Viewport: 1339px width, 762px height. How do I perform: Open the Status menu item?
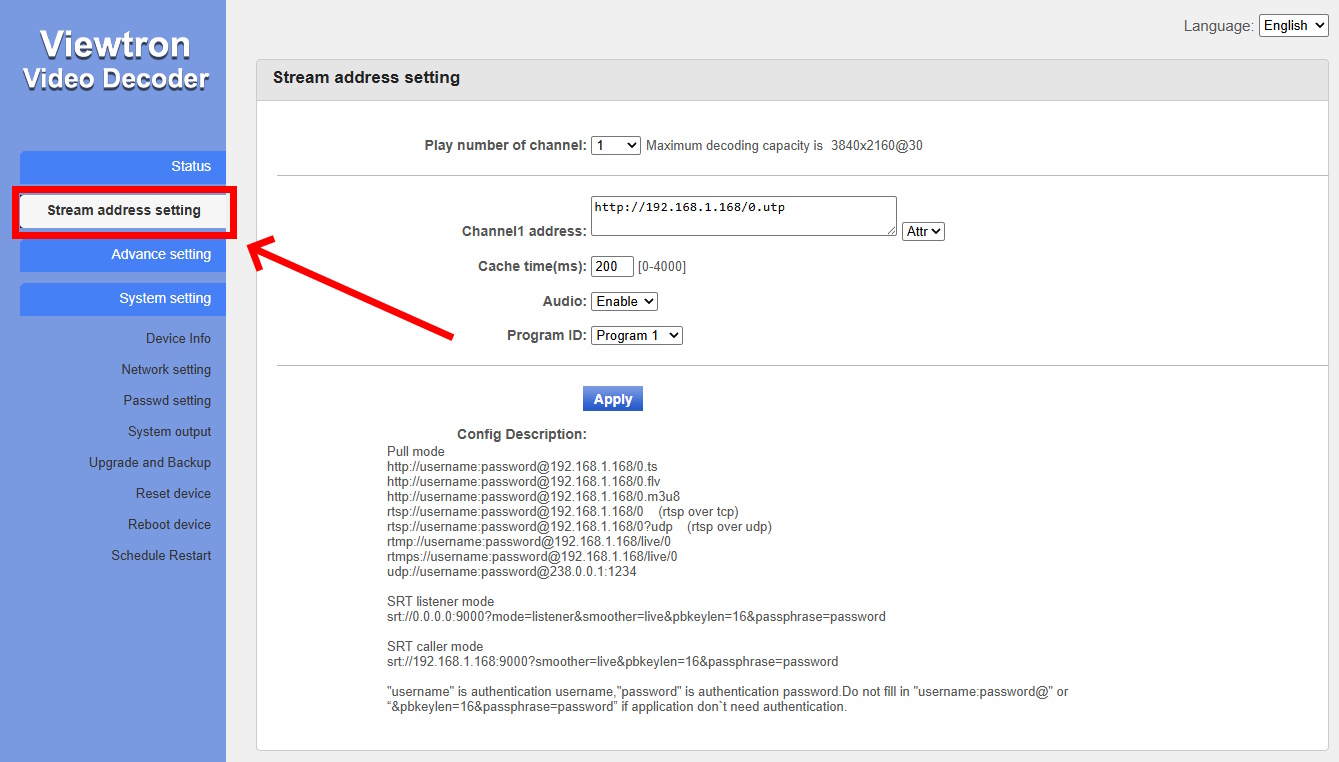pyautogui.click(x=190, y=166)
